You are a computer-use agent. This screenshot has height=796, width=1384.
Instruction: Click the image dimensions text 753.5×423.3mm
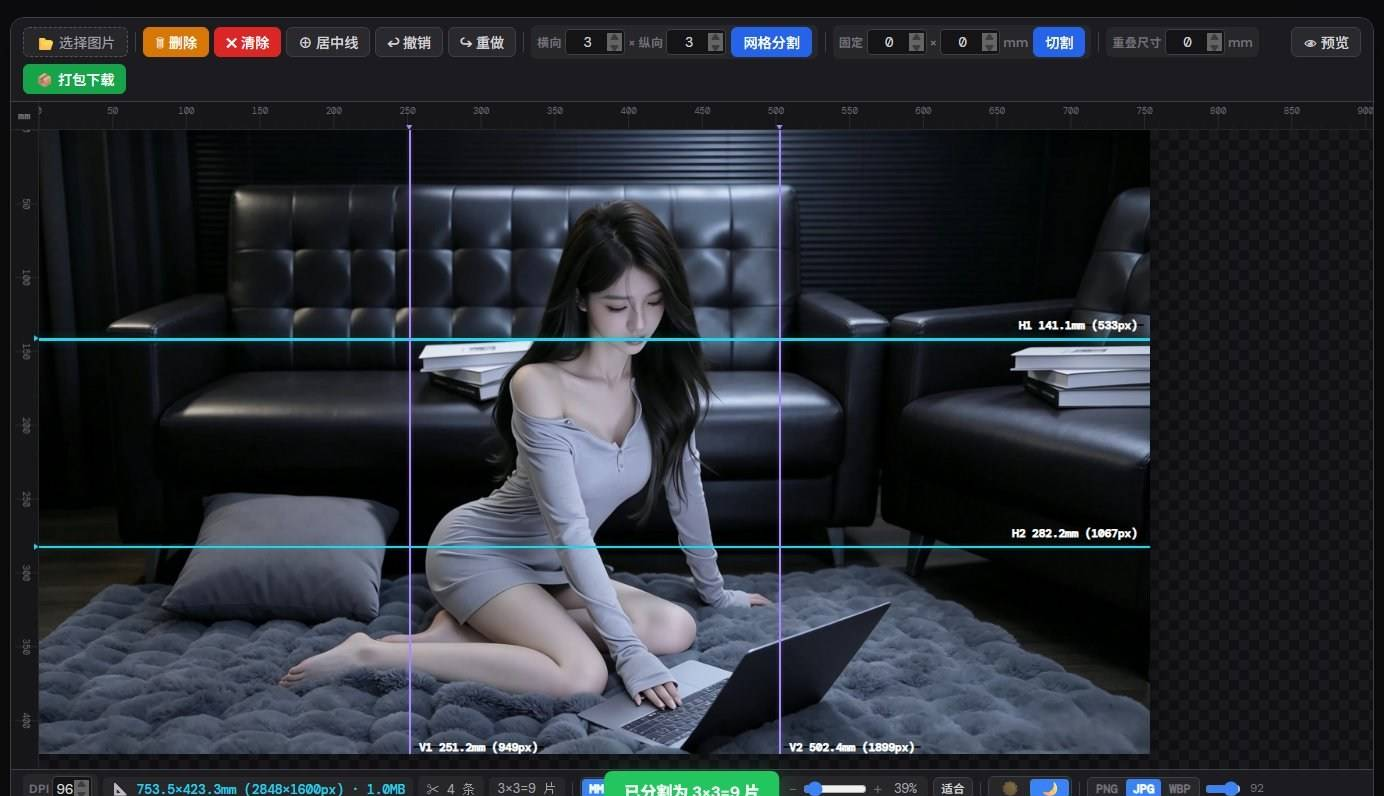(x=270, y=789)
